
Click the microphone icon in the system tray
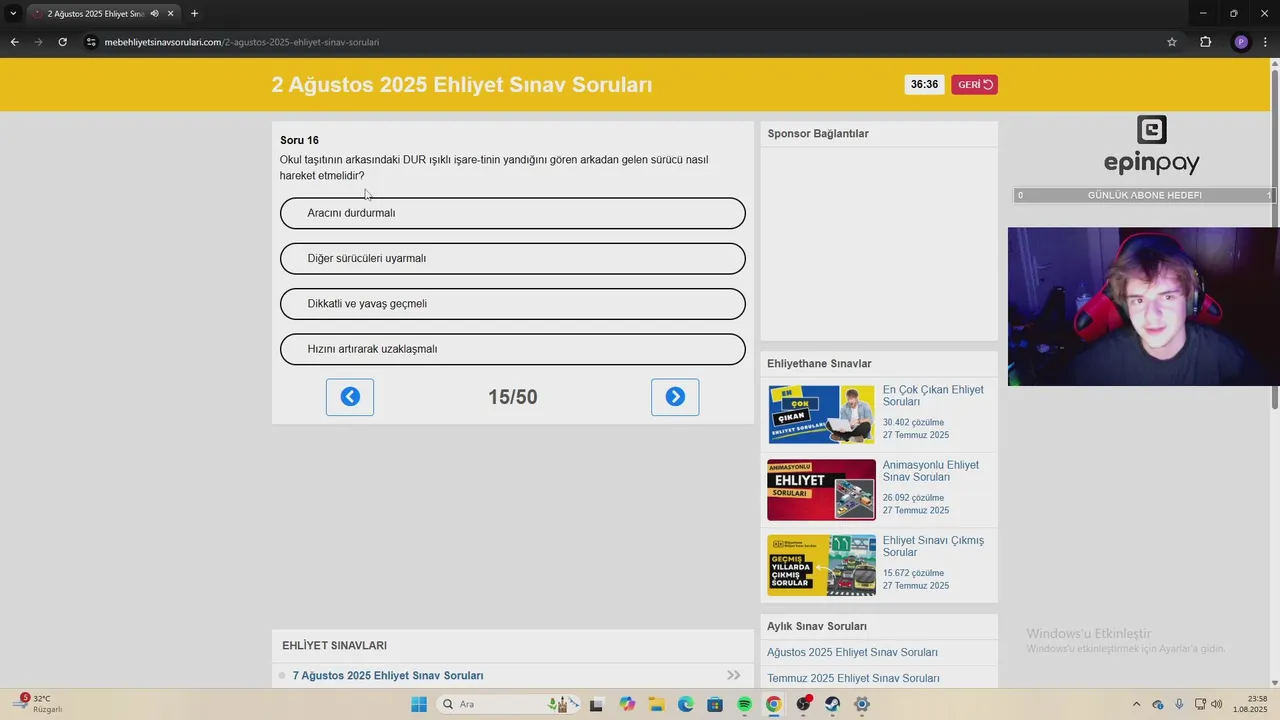(x=1179, y=704)
